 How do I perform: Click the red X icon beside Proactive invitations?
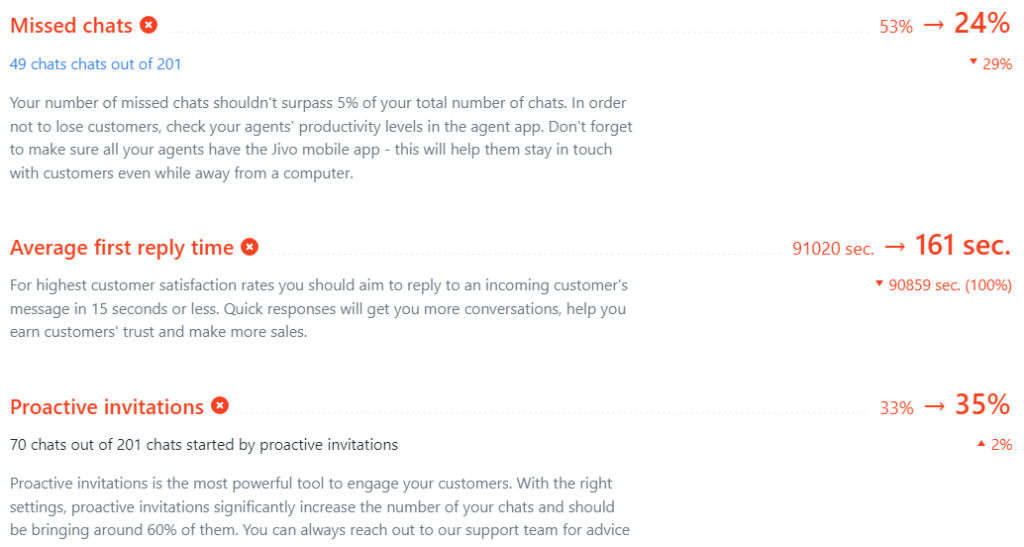[220, 405]
